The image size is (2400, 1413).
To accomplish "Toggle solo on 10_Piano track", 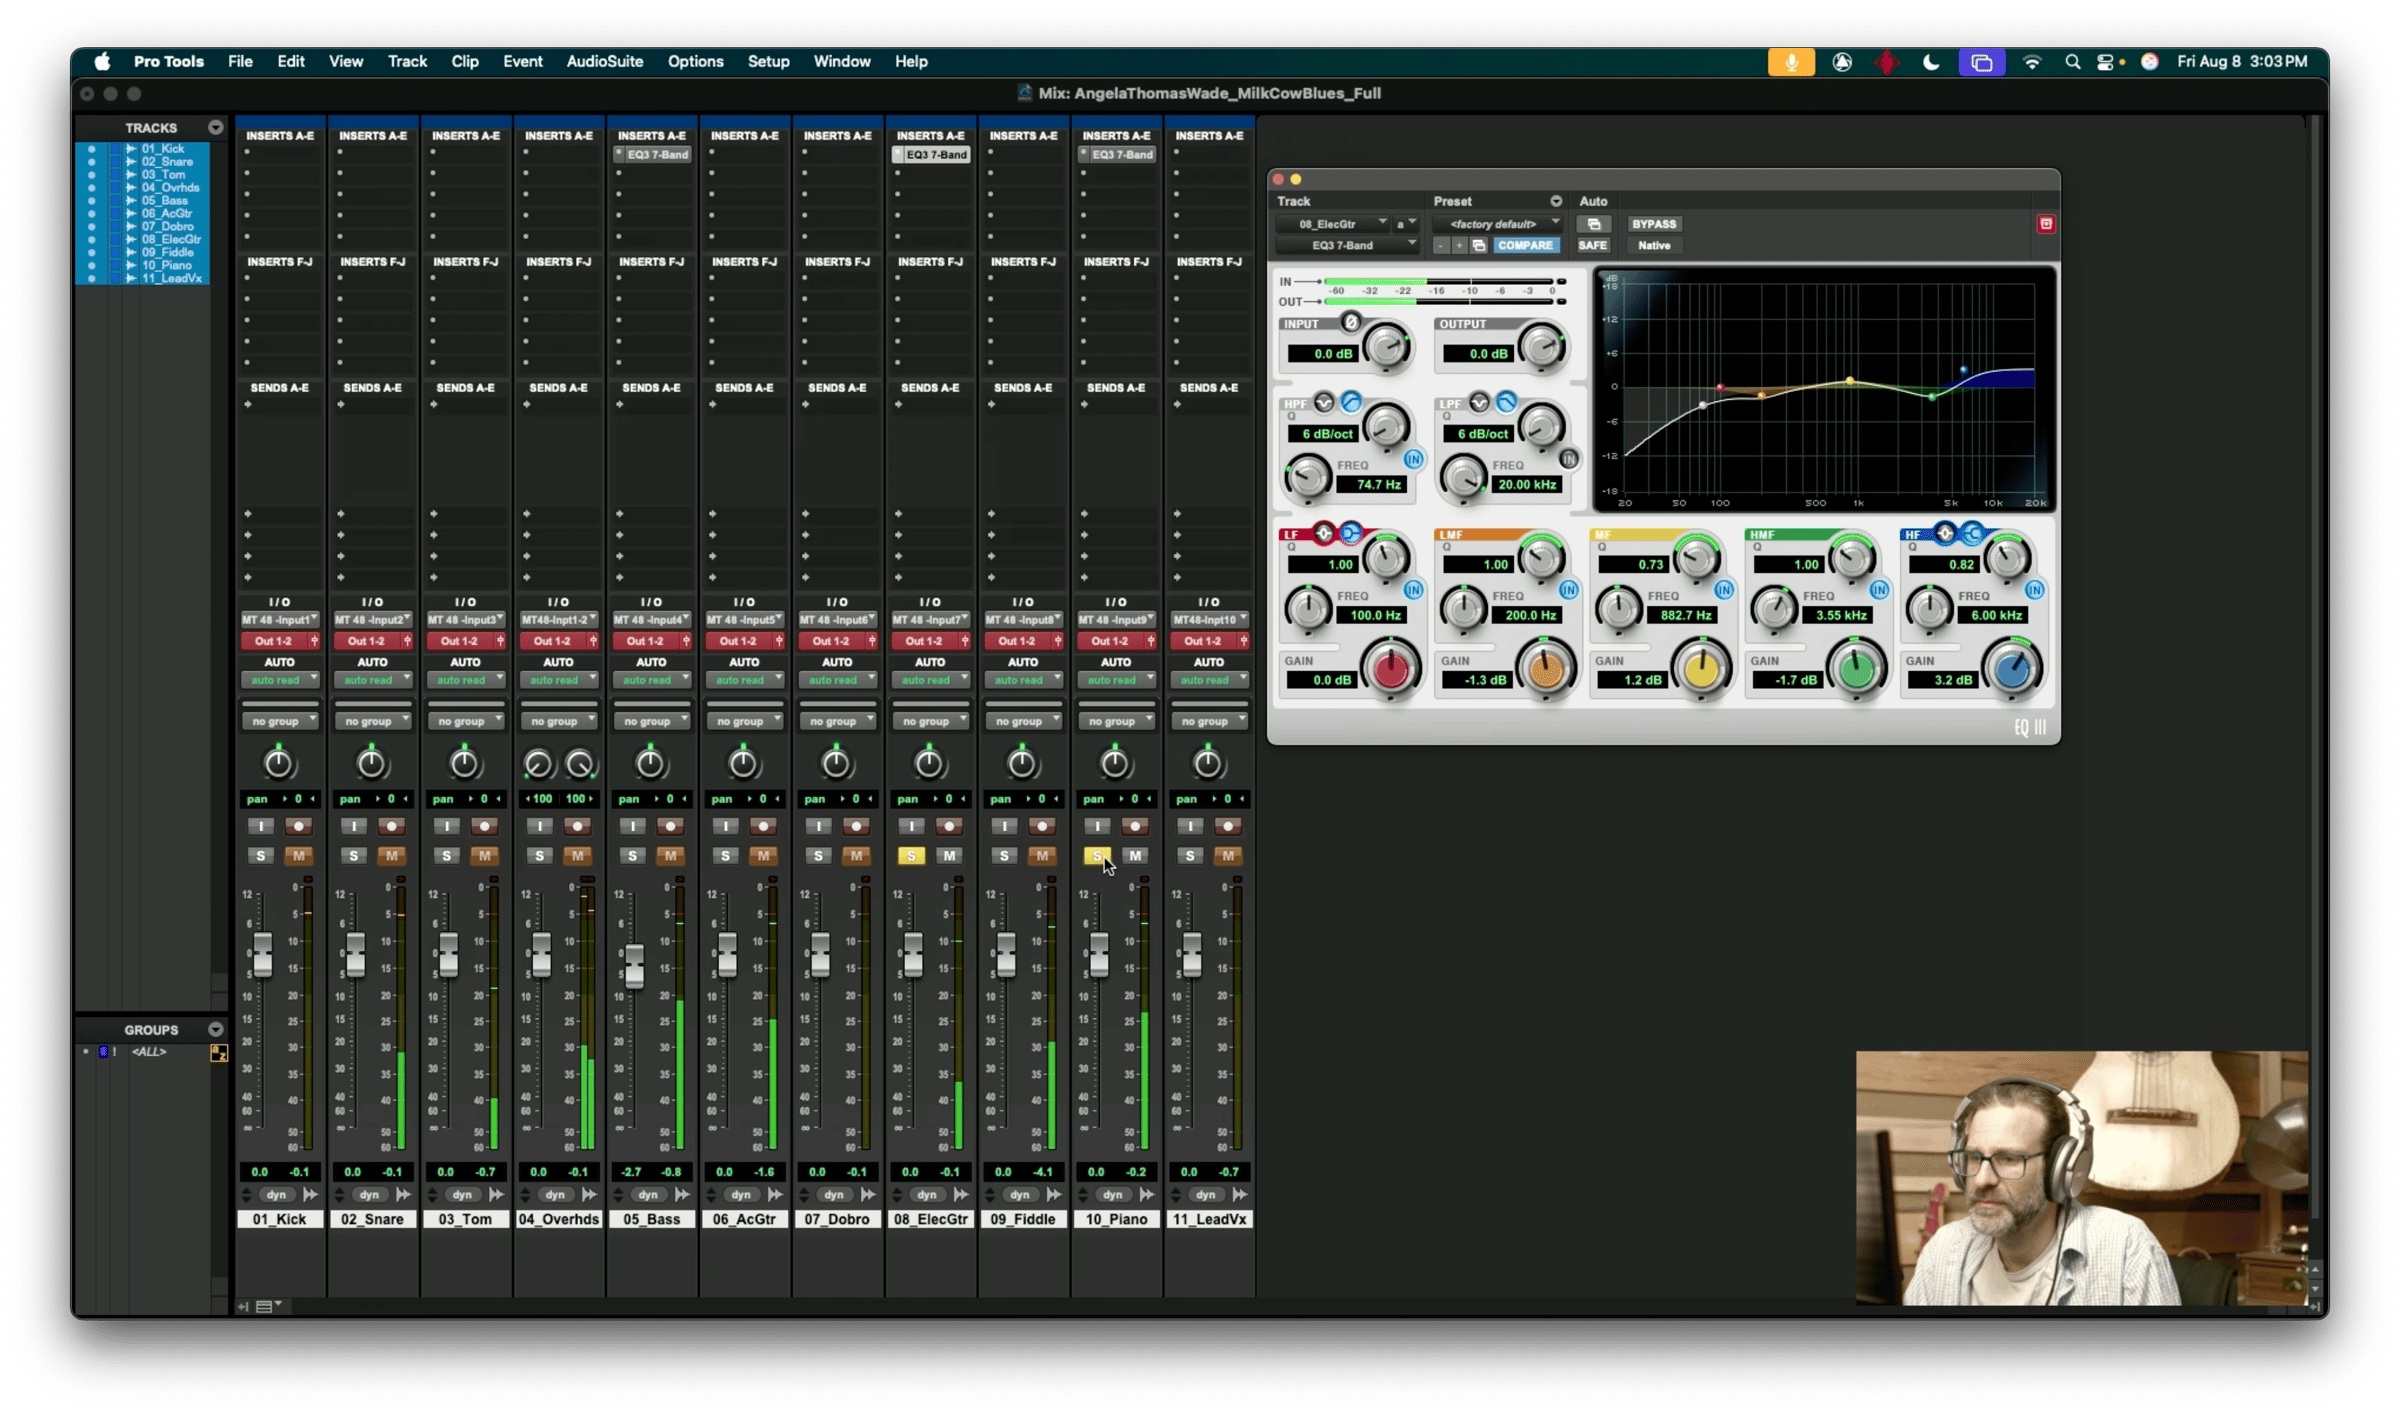I will tap(1097, 855).
